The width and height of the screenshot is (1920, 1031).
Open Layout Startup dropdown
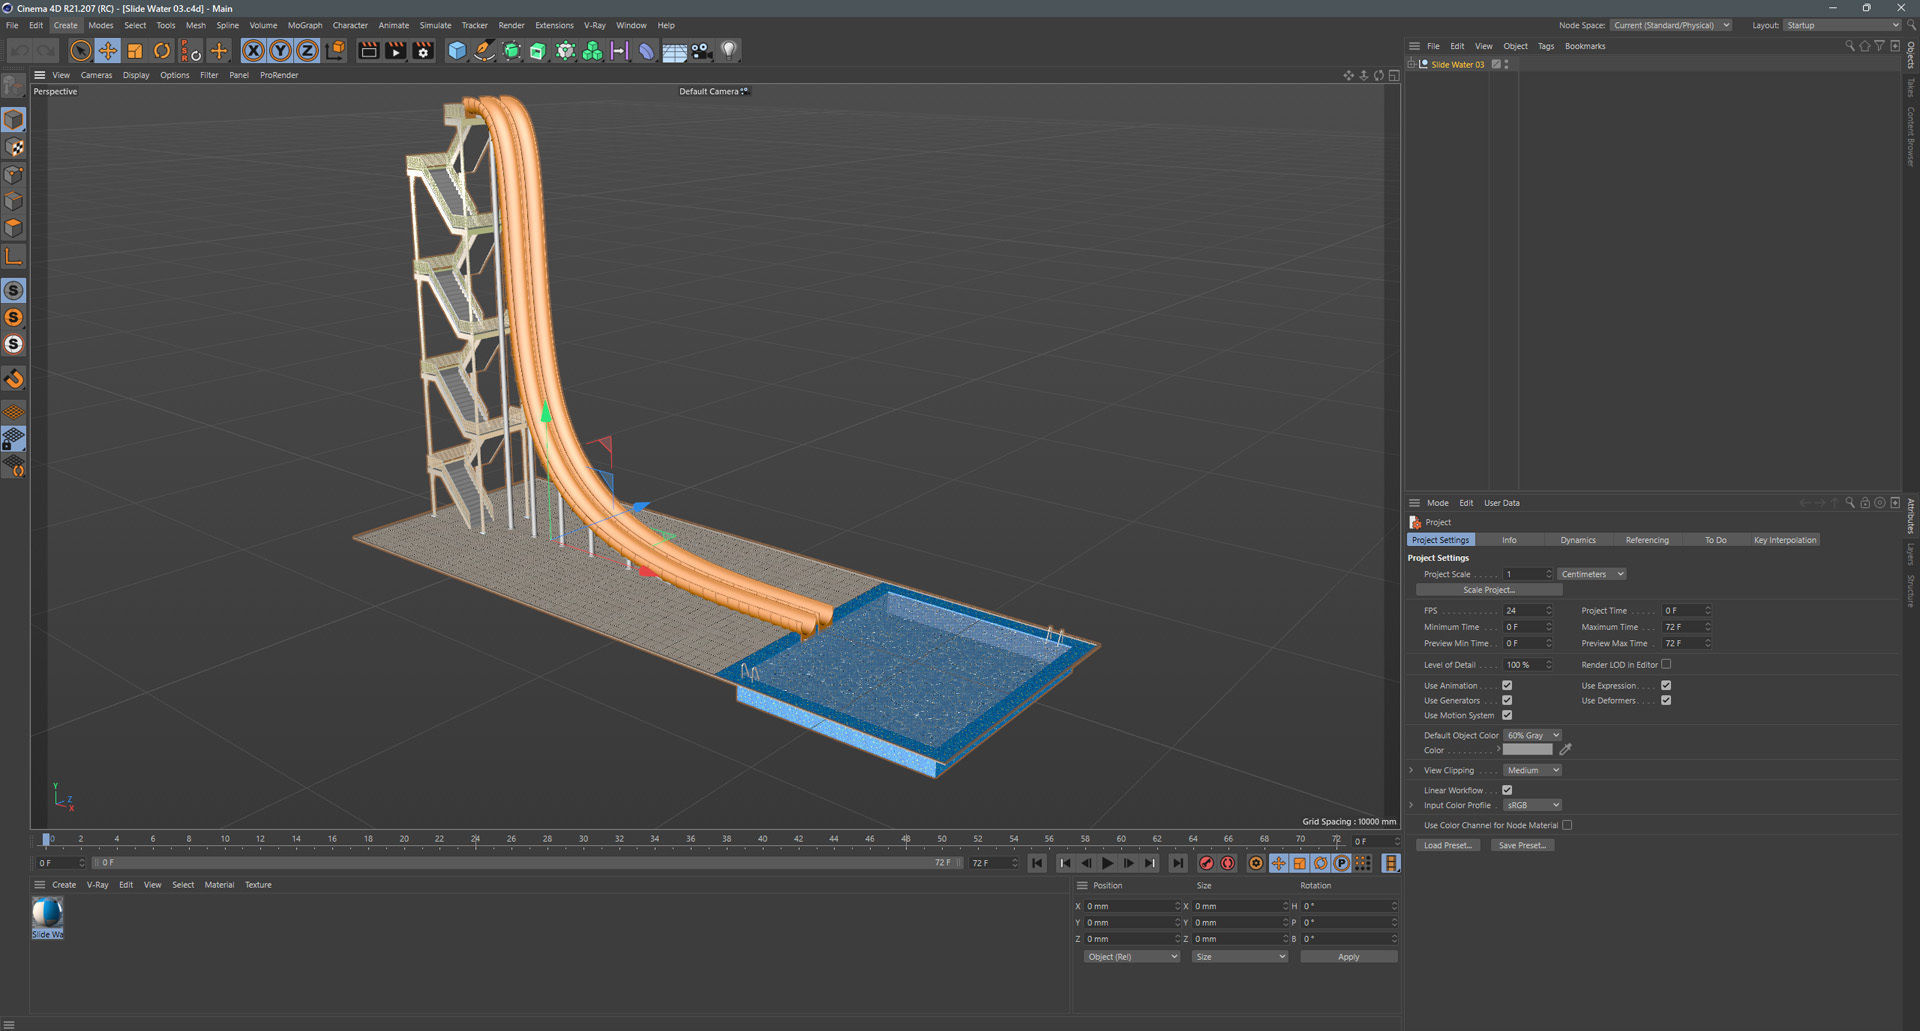pos(1842,26)
